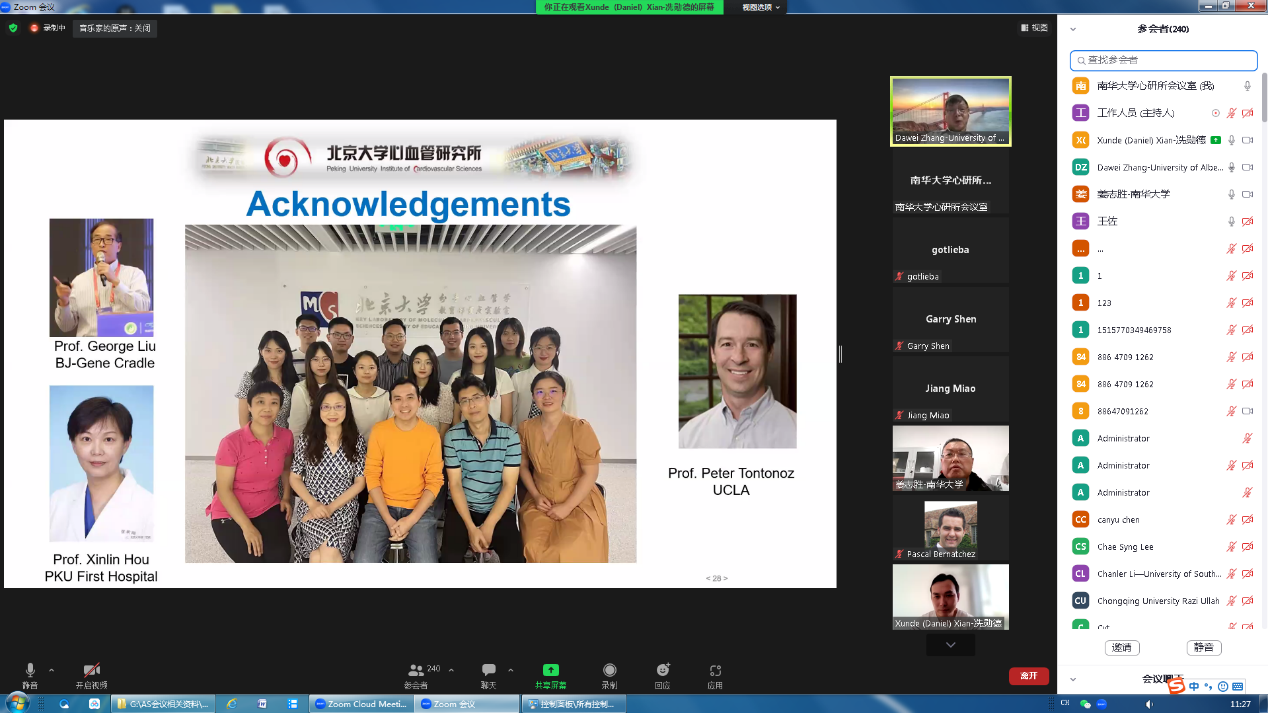Viewport: 1268px width, 713px height.
Task: Expand audio options arrow beside mute
Action: tap(51, 670)
